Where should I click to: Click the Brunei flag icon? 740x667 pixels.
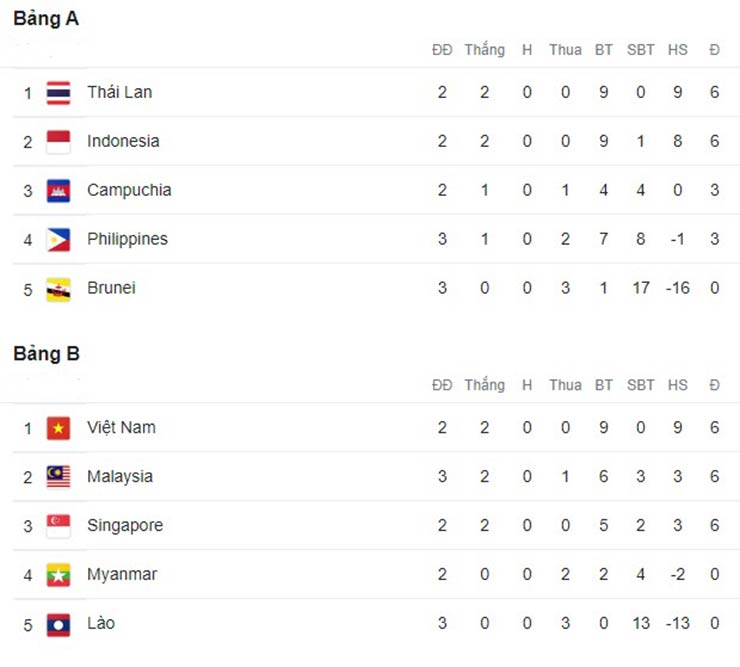click(x=58, y=289)
